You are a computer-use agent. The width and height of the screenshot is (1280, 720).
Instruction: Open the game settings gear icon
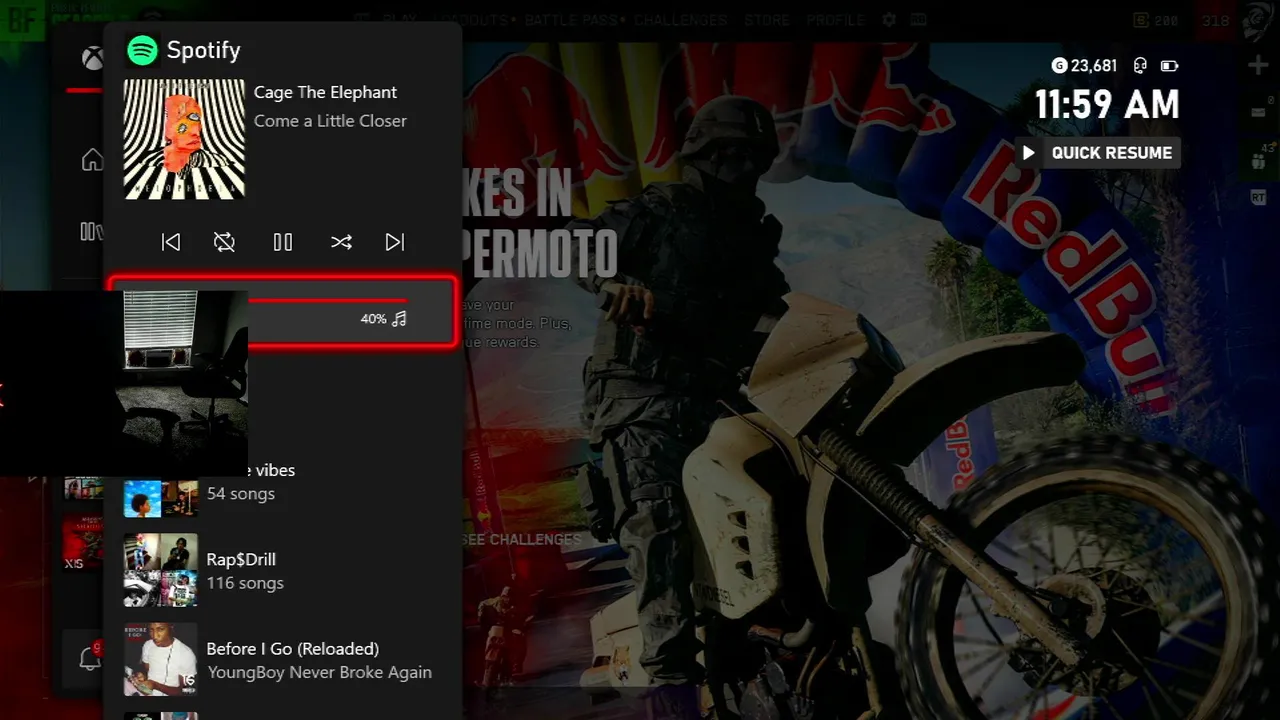pos(889,20)
